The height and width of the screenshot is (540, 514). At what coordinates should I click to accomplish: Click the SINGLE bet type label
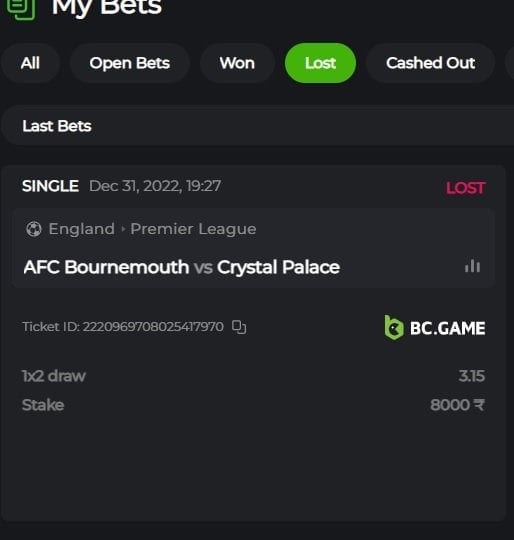[50, 186]
